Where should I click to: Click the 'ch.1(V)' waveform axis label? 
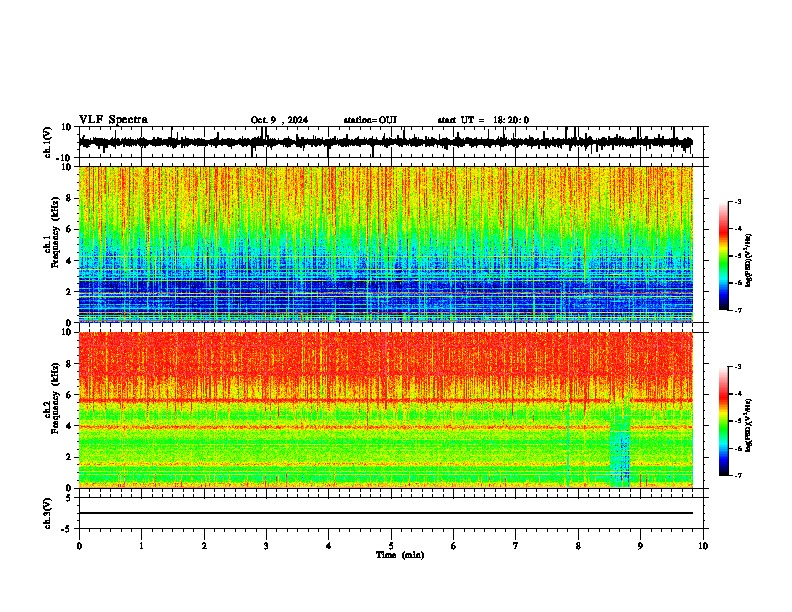tap(48, 142)
